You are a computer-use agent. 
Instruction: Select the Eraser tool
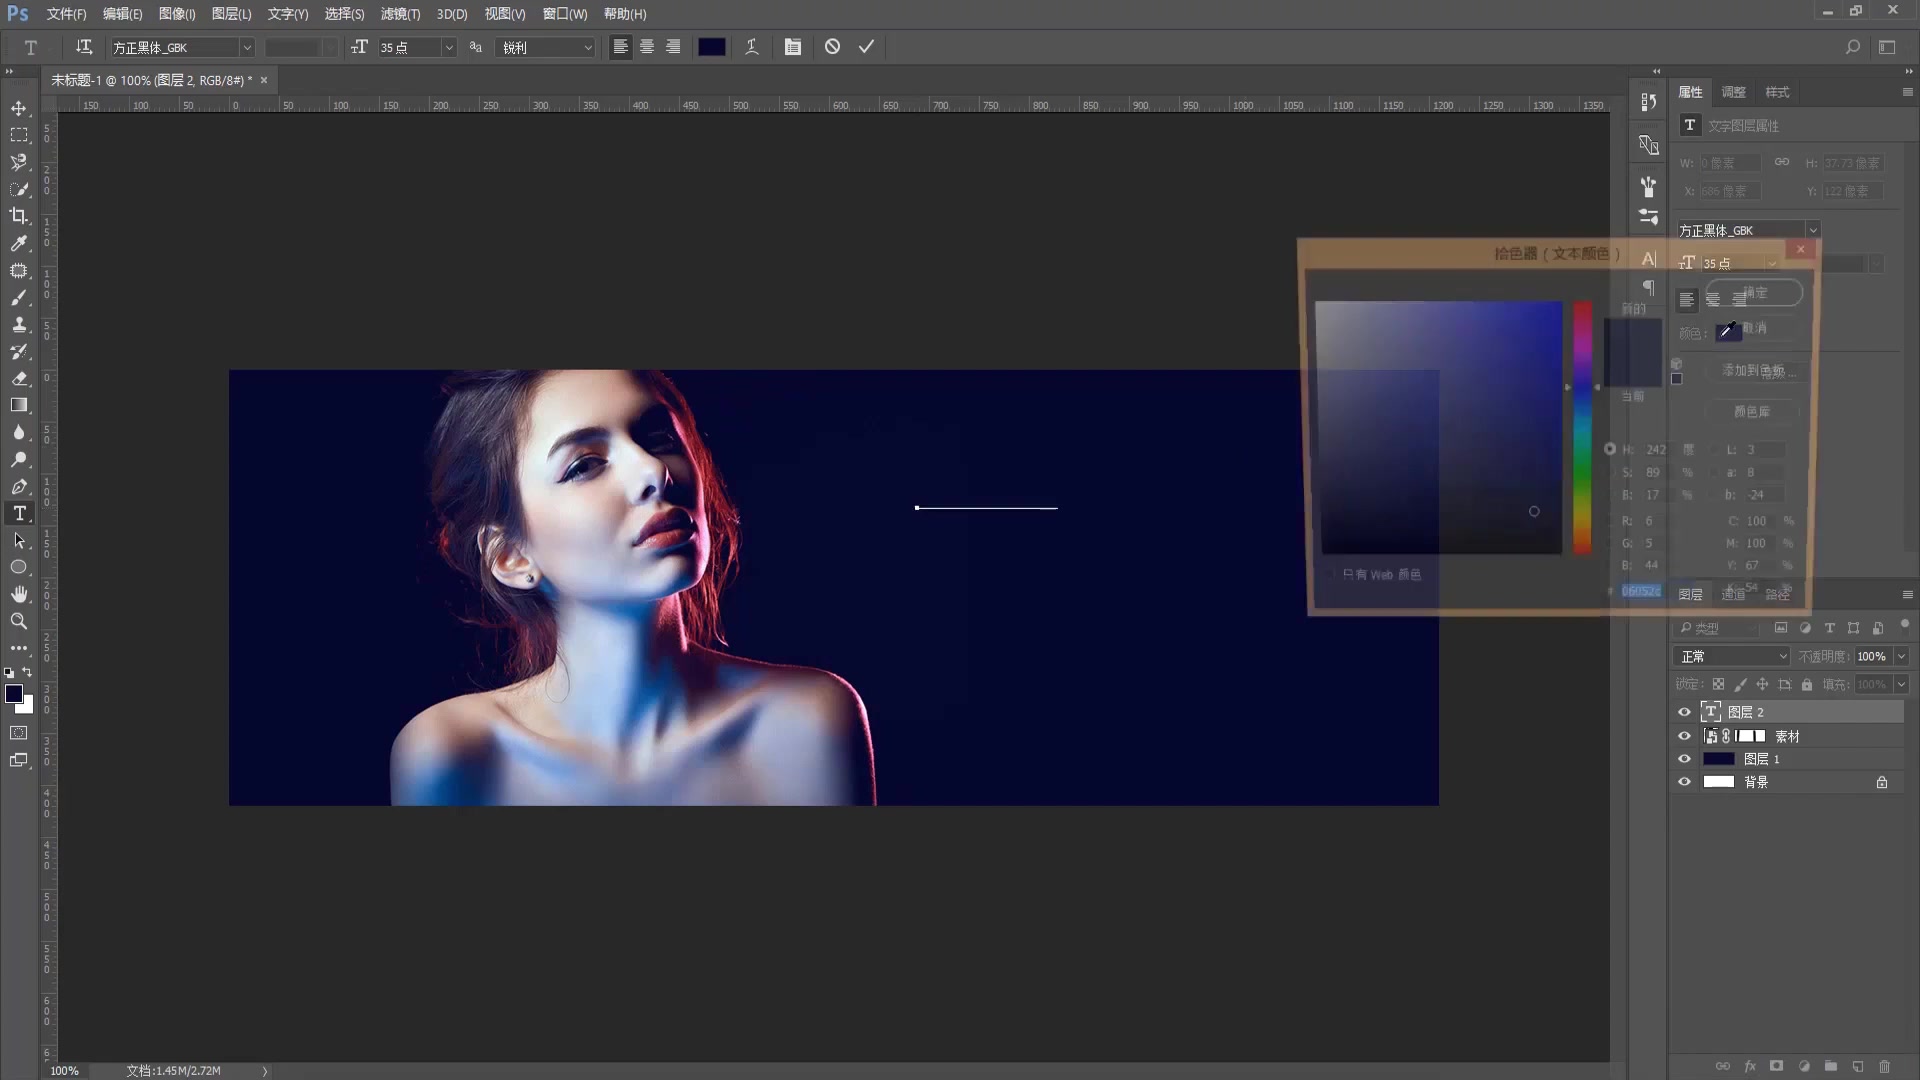point(19,378)
